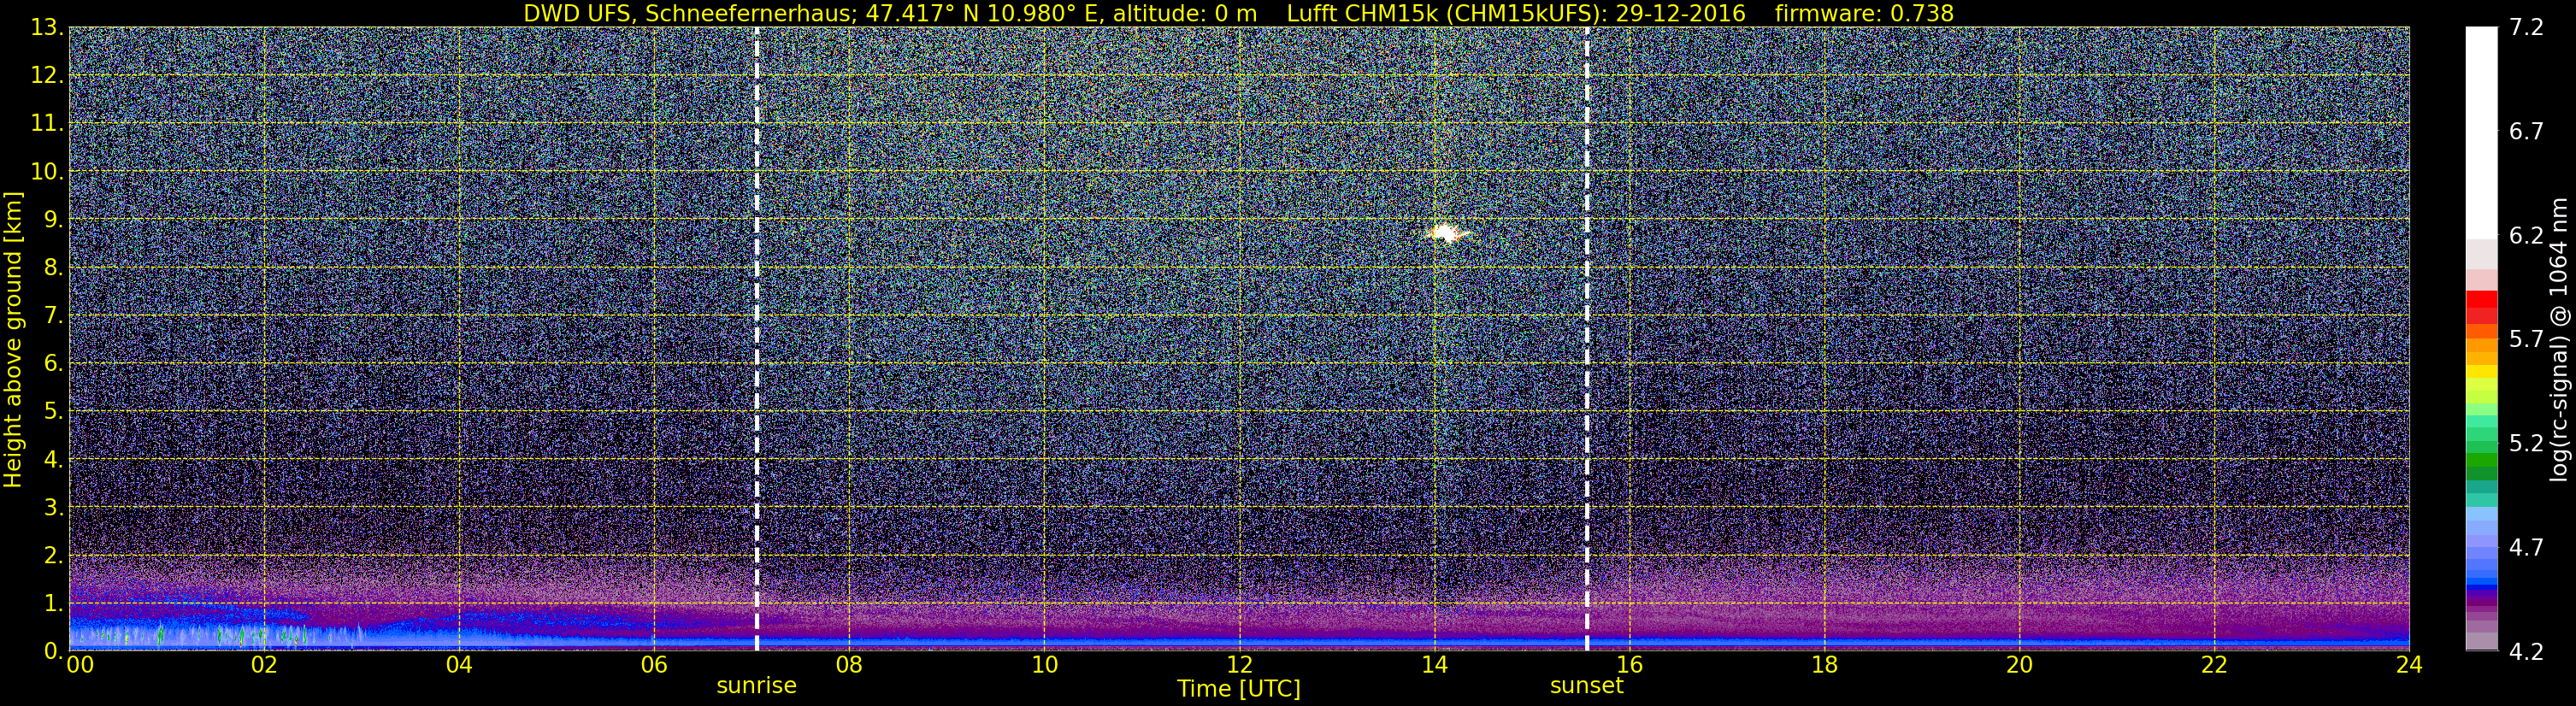Click the height axis tick '8.'
The image size is (2576, 706).
click(53, 268)
